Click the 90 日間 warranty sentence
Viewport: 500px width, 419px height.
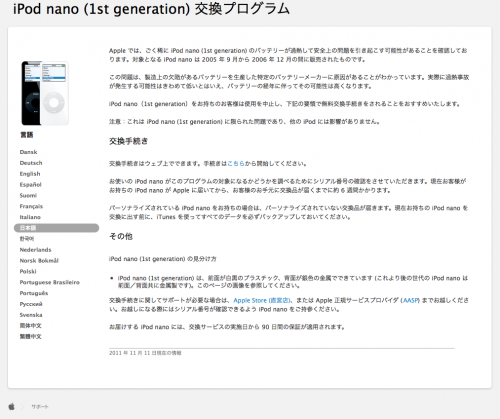click(227, 327)
